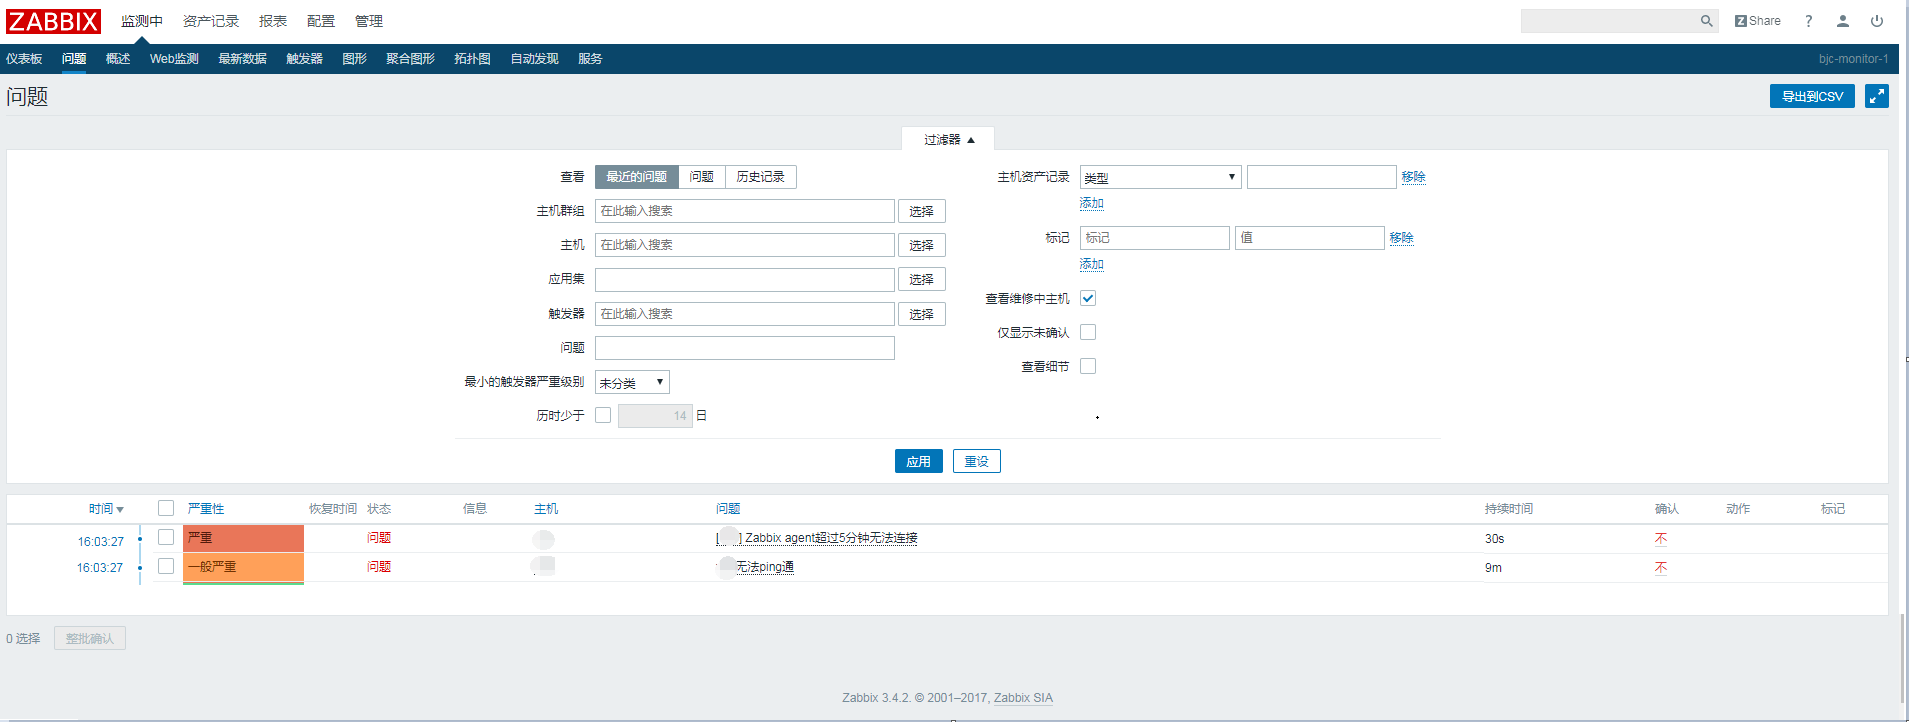This screenshot has height=722, width=1909.
Task: Uncheck the 查看维修中主机 checkbox
Action: pos(1088,298)
